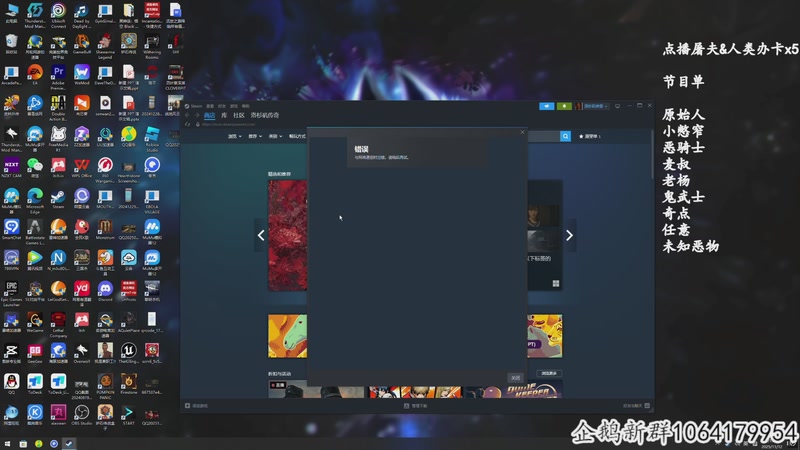Select the Roblox Studio desktop icon
Image resolution: width=800 pixels, height=450 pixels.
click(x=152, y=139)
